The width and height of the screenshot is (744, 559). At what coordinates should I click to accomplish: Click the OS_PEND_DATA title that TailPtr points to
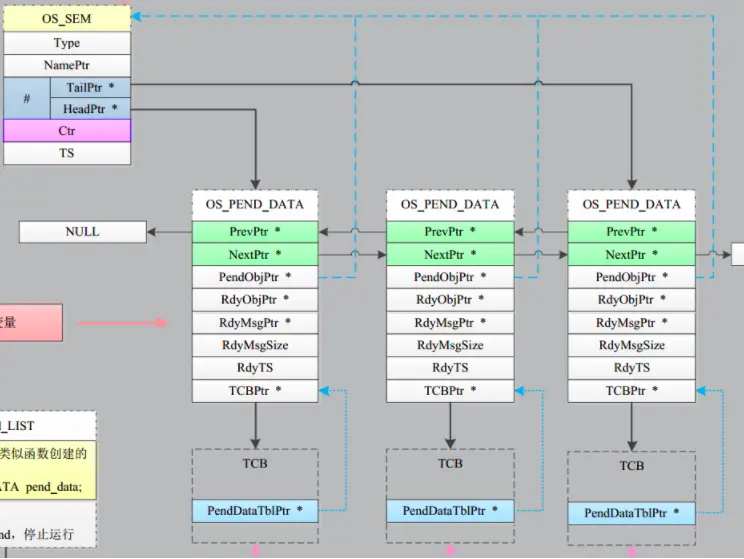(632, 205)
